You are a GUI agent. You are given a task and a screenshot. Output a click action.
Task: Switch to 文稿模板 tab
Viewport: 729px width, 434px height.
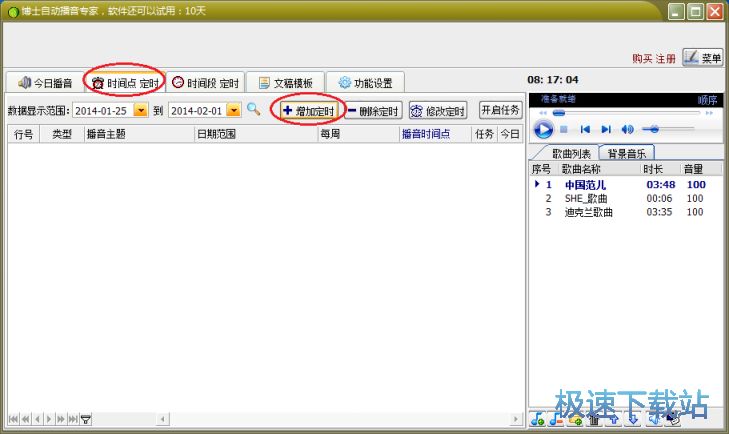coord(285,83)
